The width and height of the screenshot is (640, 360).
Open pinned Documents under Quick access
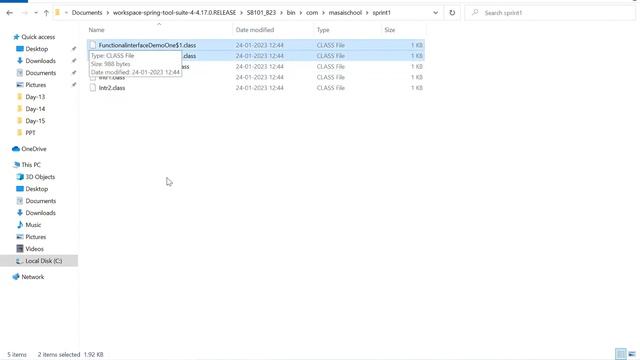40,73
